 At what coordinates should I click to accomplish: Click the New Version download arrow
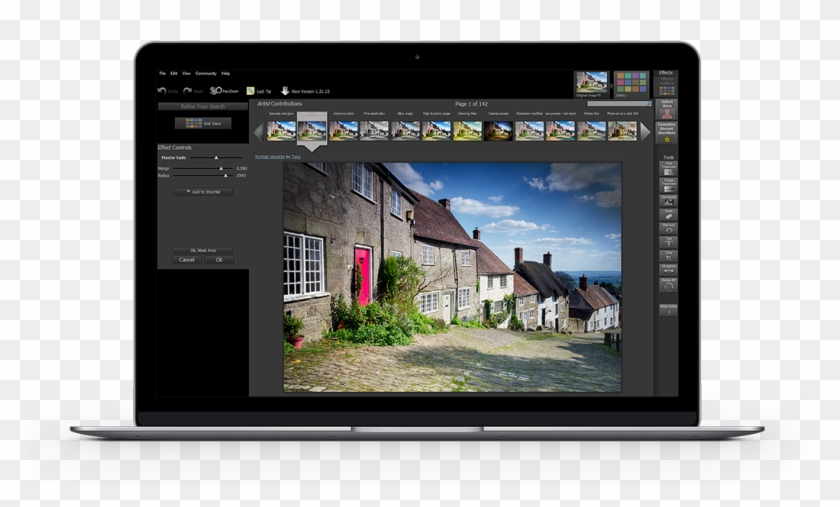[285, 91]
